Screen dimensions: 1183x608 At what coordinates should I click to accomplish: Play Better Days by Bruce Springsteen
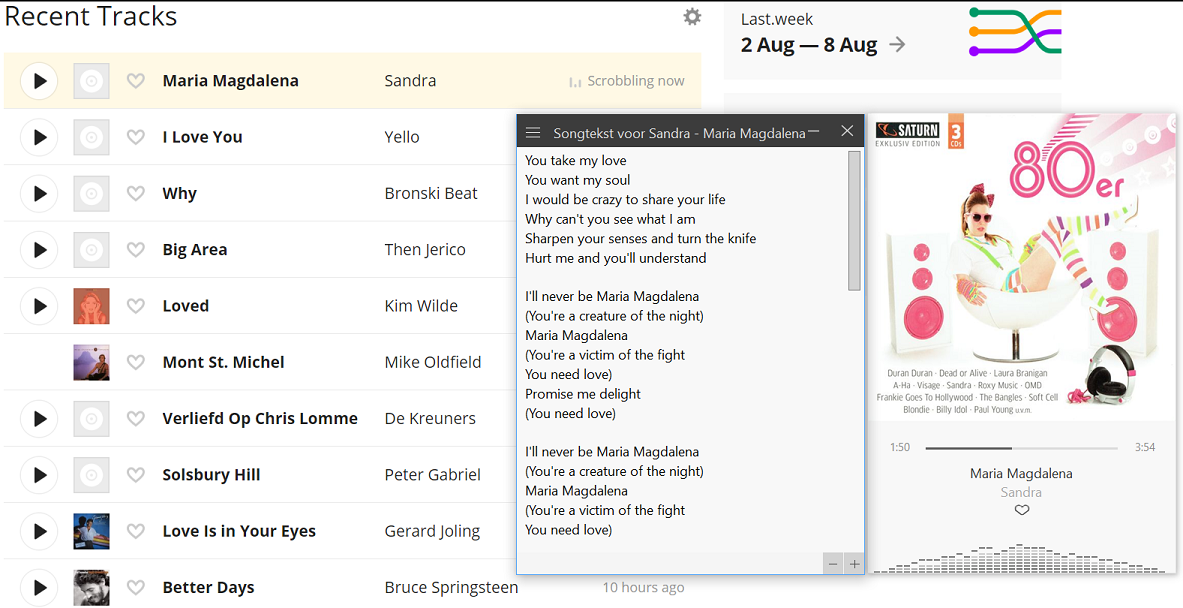pyautogui.click(x=39, y=587)
